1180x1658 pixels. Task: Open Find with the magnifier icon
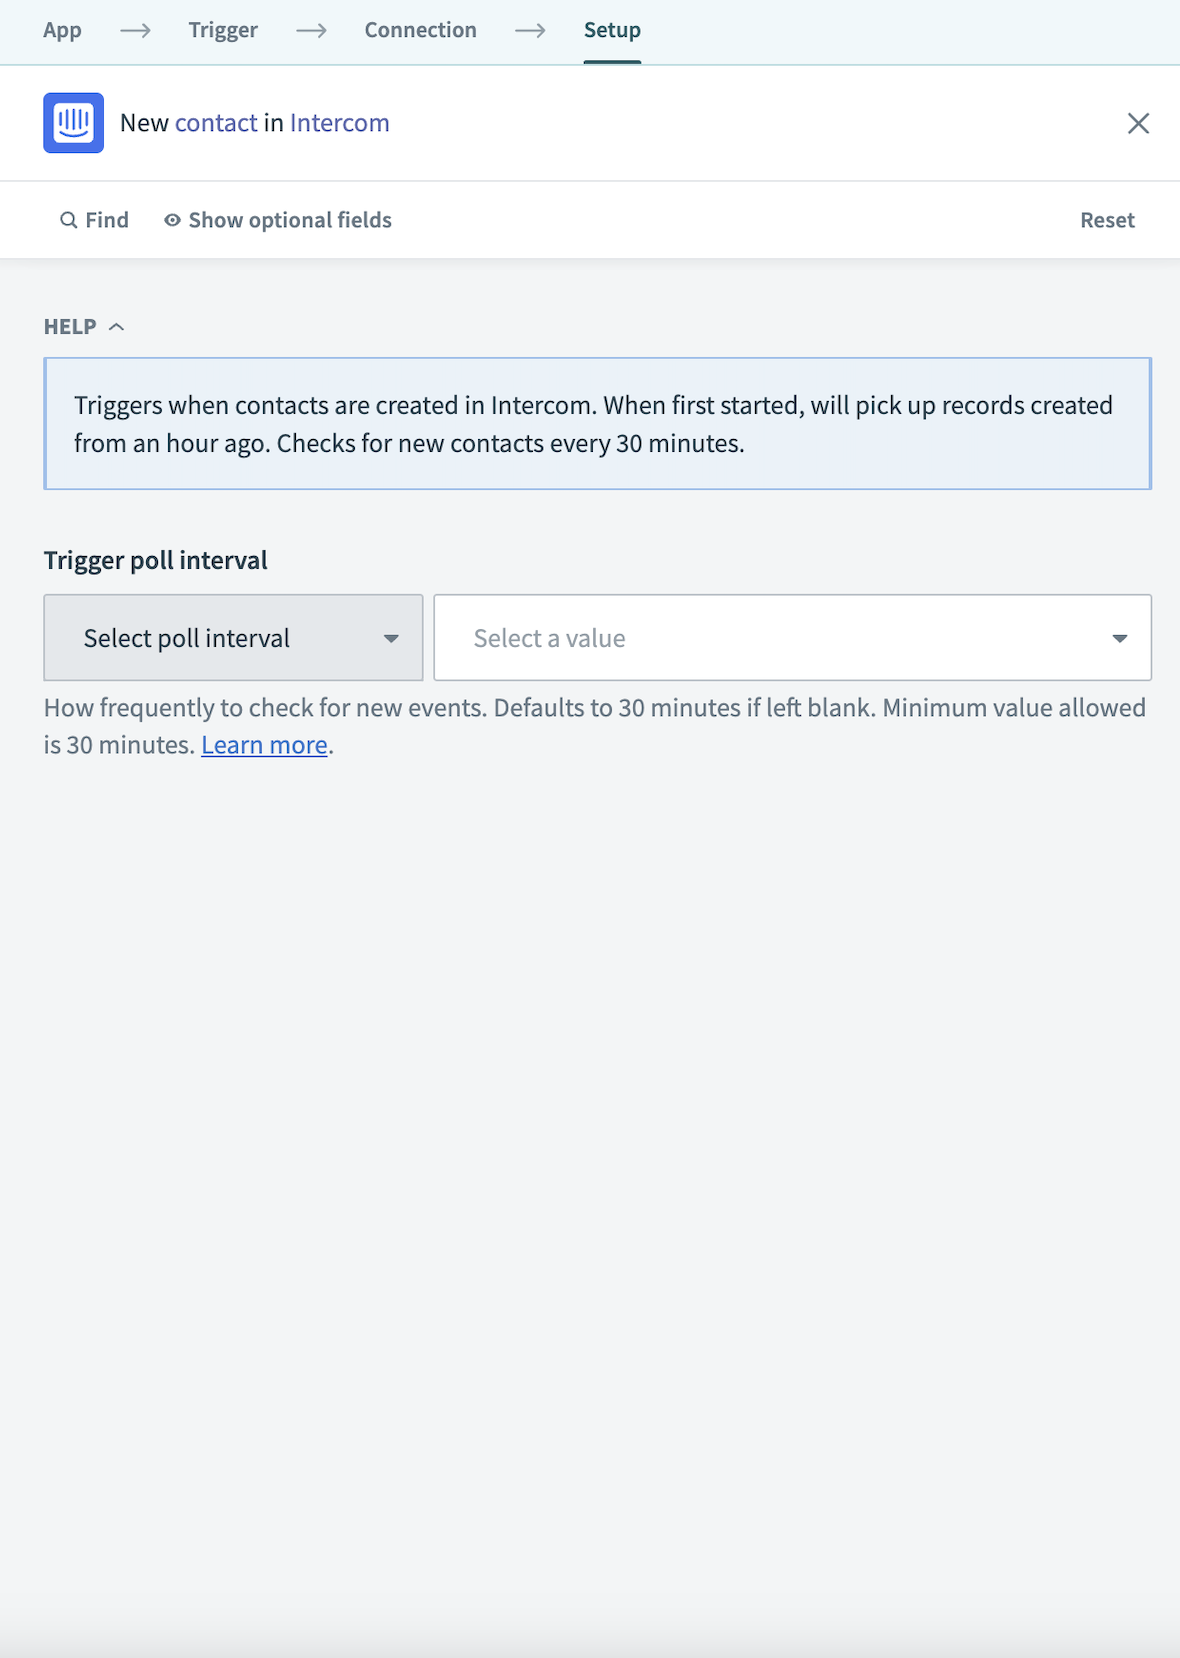coord(69,220)
